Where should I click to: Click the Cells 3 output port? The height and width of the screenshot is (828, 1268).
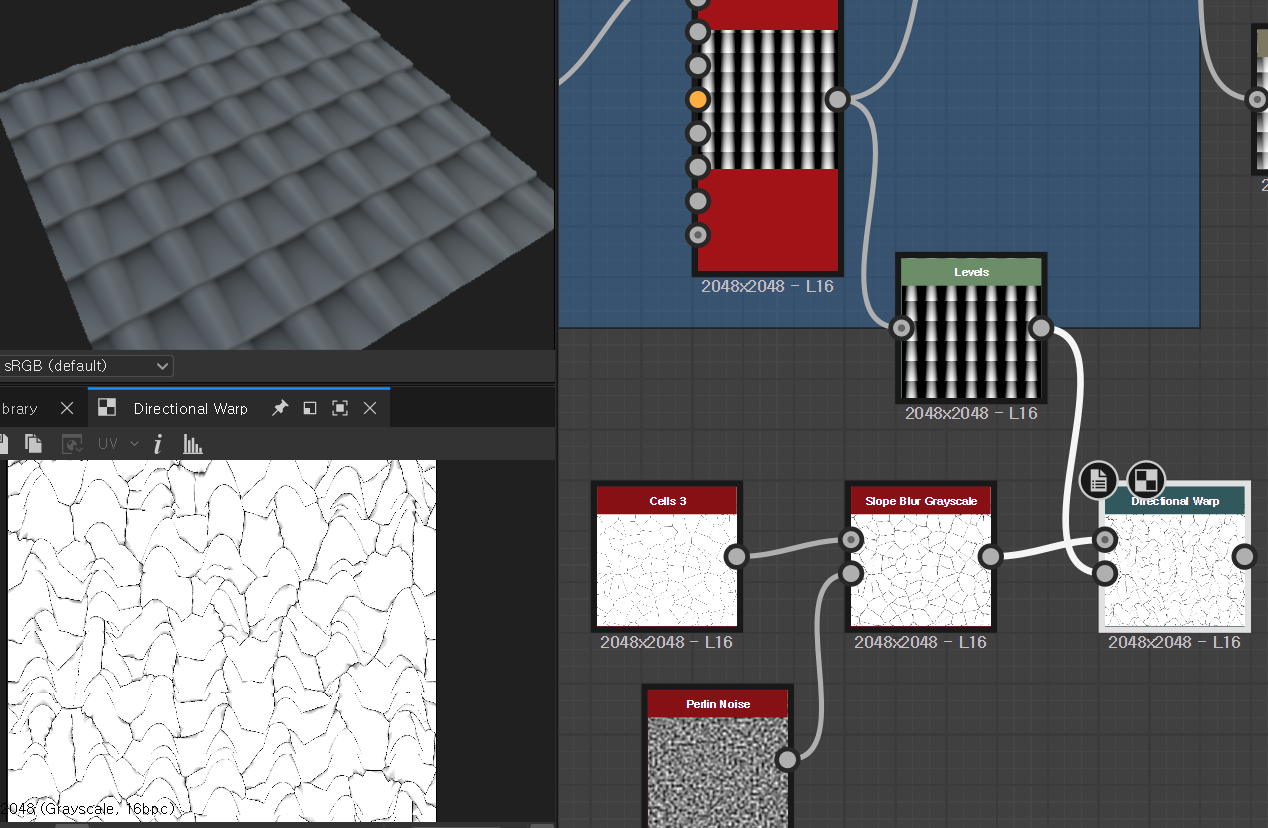click(736, 556)
